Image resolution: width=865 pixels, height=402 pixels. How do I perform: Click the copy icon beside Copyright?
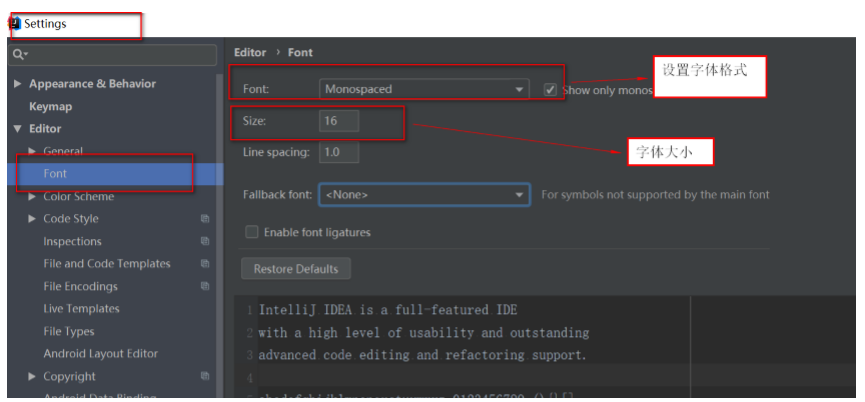205,376
